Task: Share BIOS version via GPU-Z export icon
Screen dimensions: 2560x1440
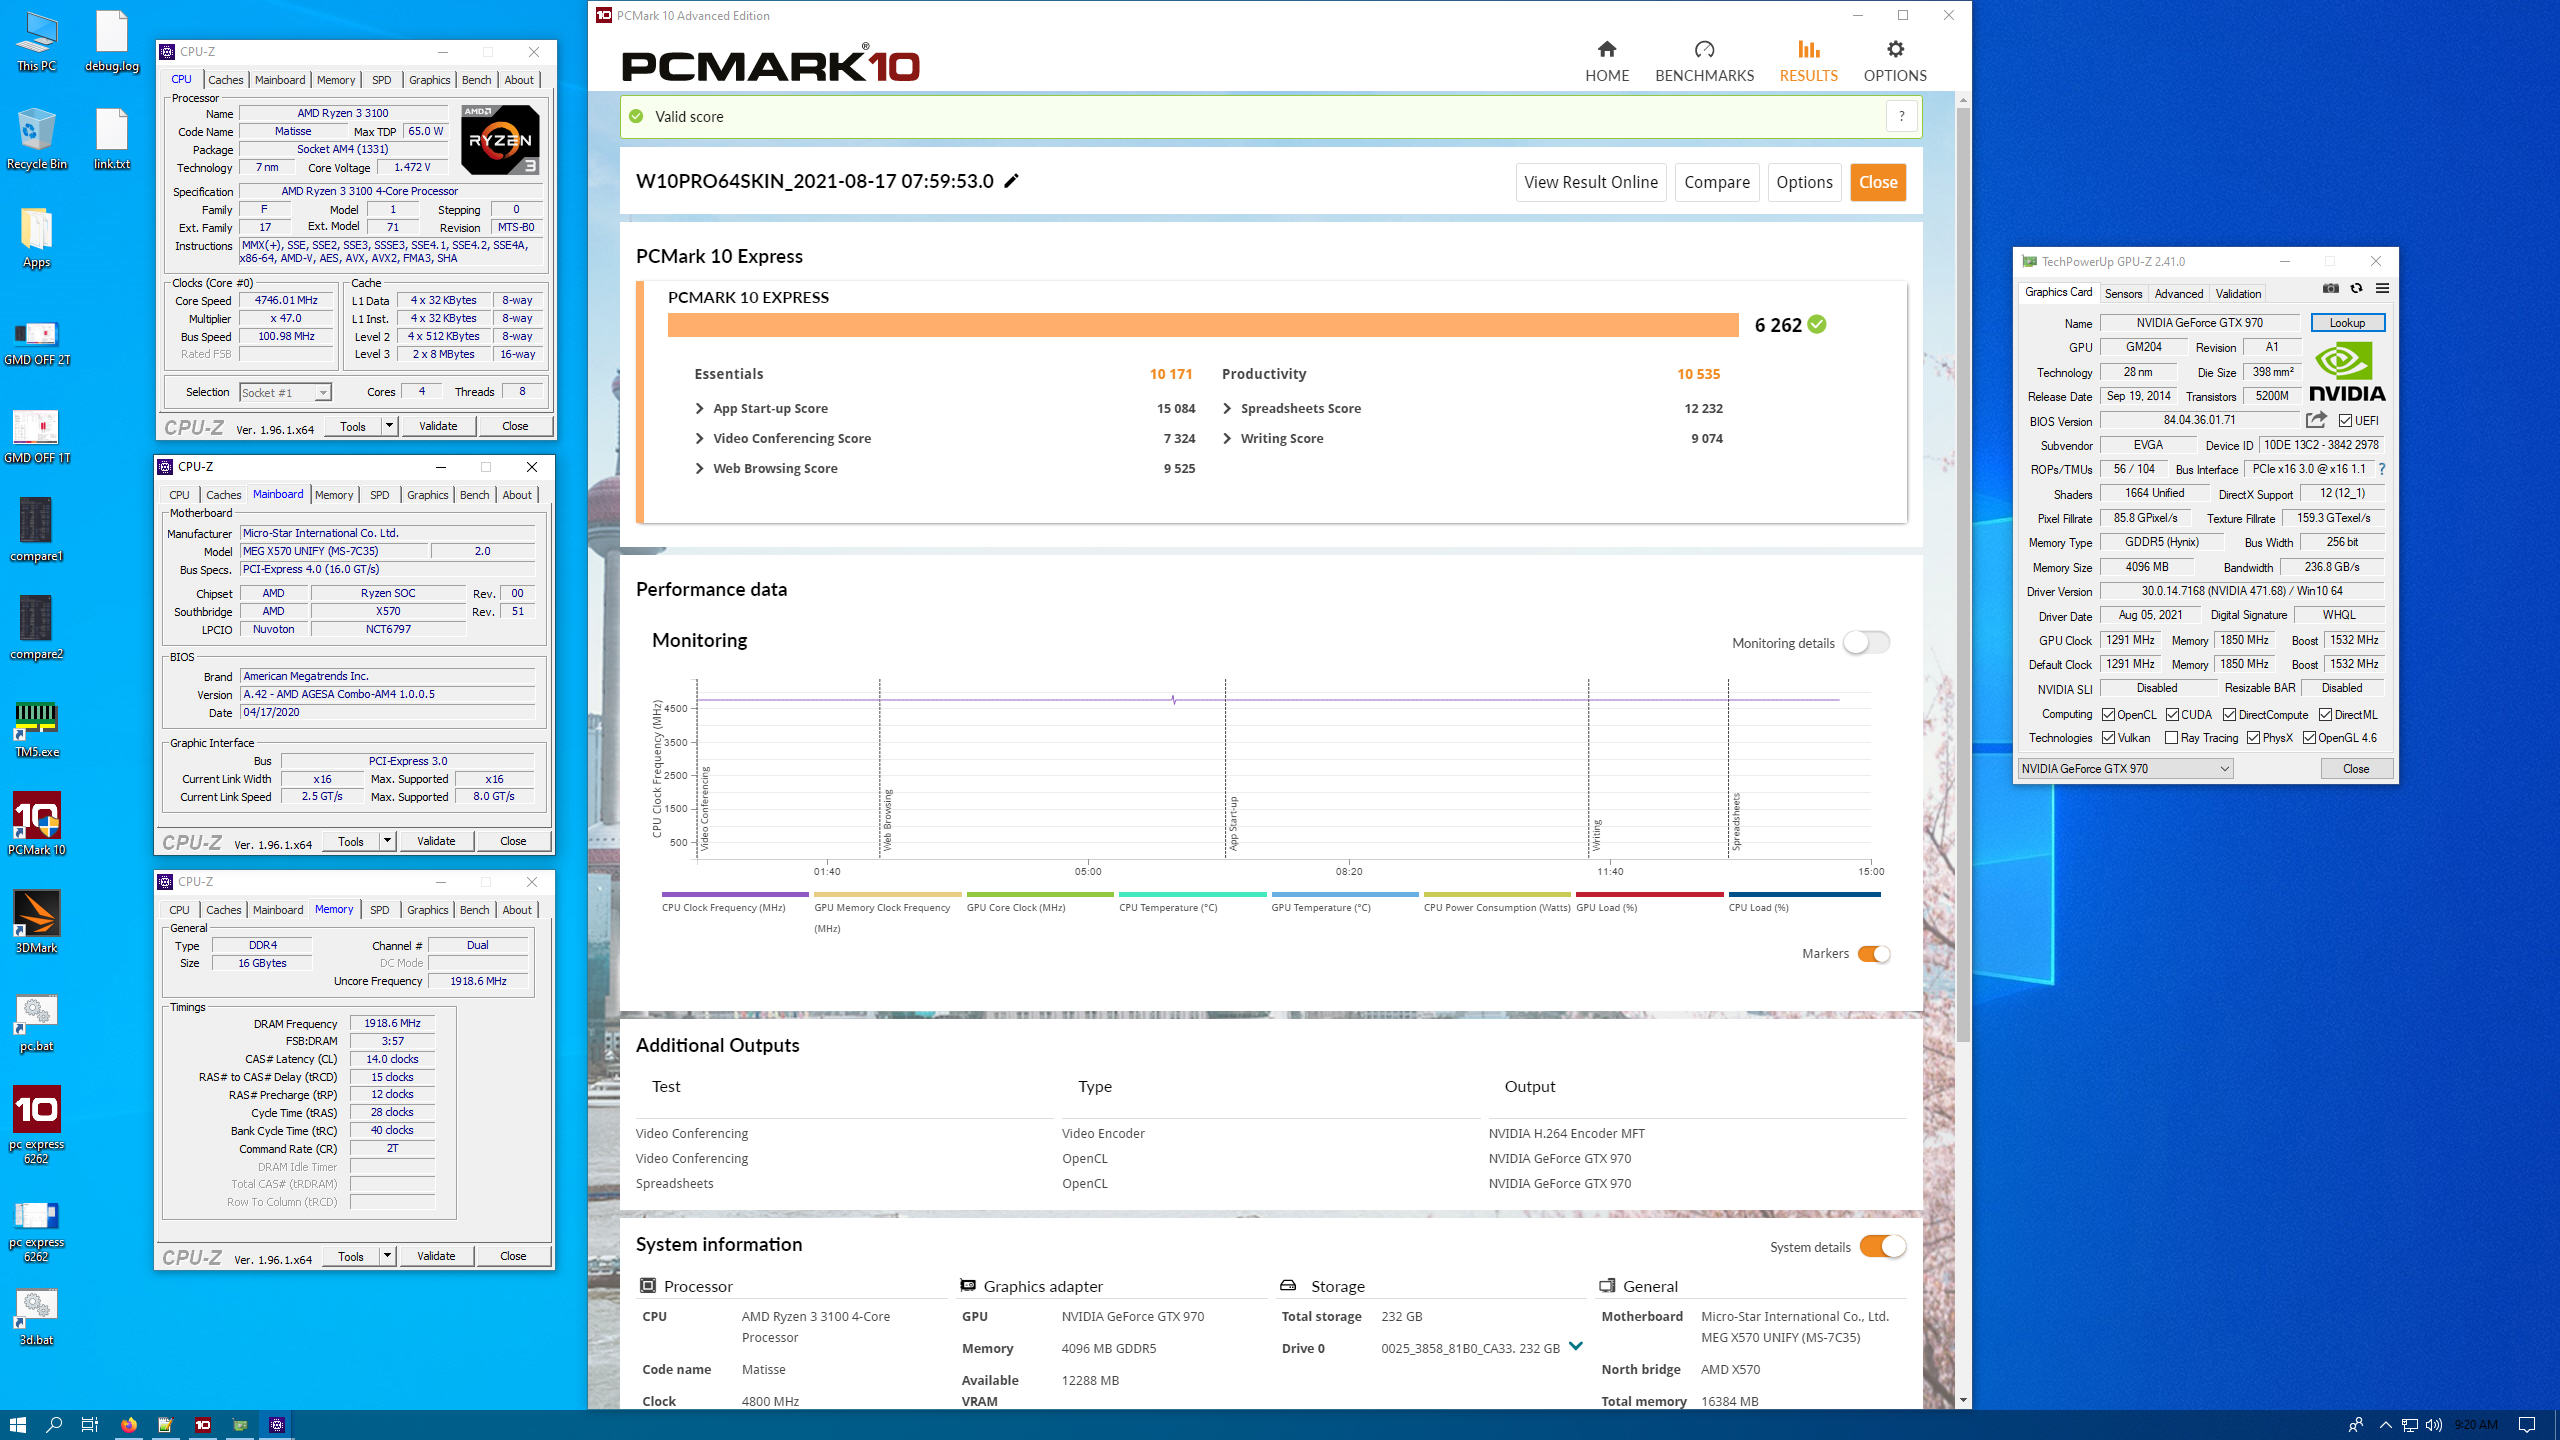Action: click(x=2316, y=420)
